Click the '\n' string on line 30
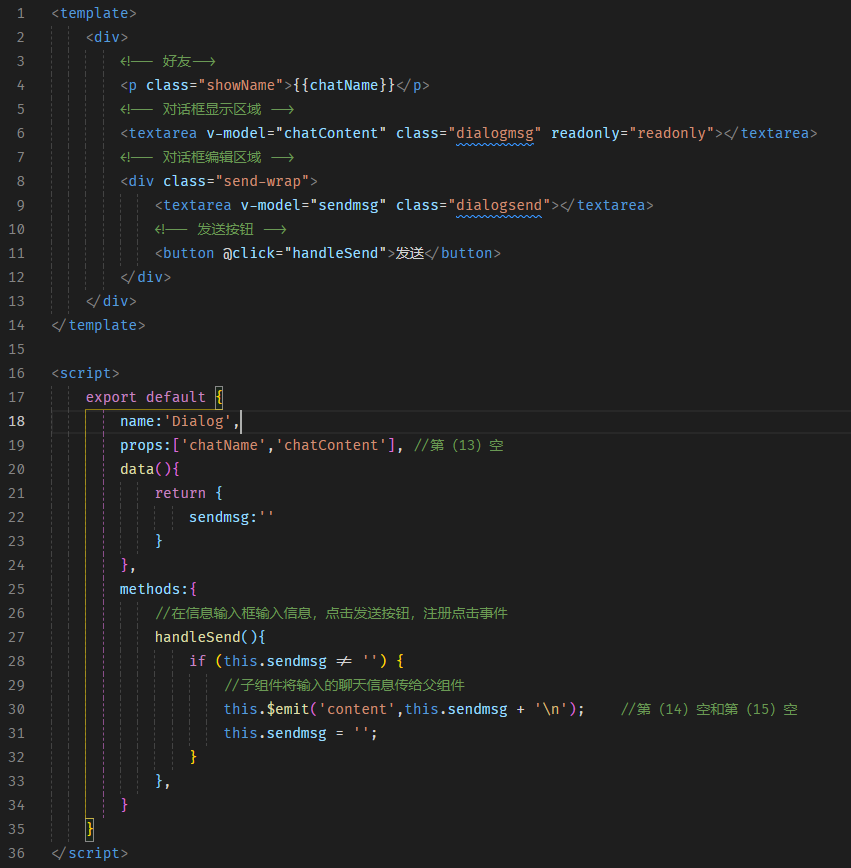 [551, 709]
